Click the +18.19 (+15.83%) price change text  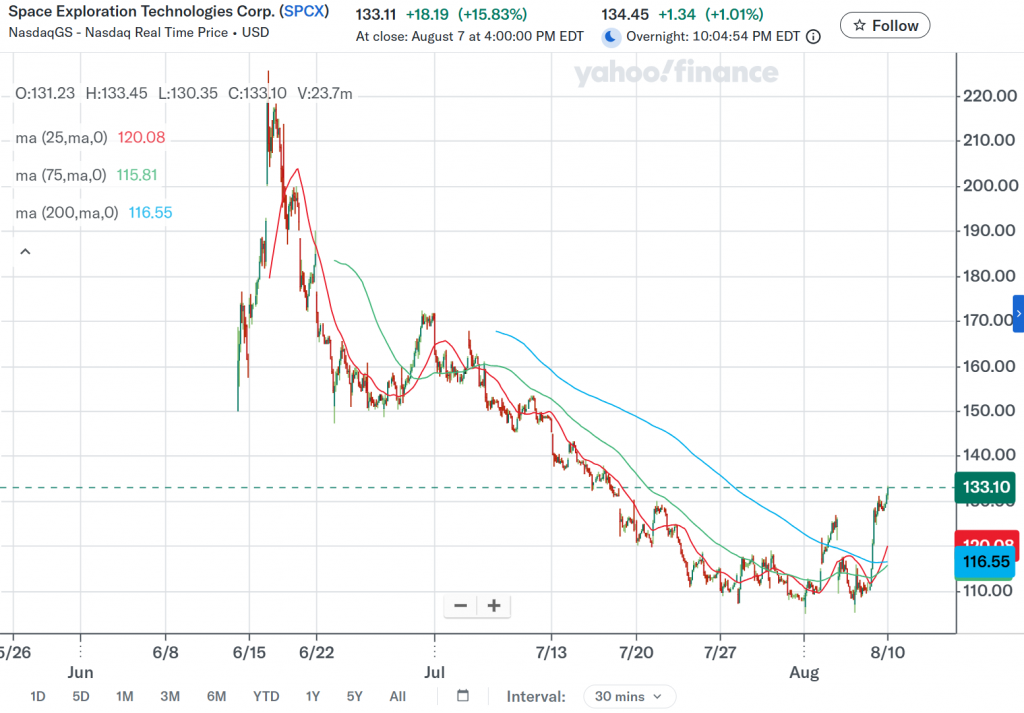[466, 14]
